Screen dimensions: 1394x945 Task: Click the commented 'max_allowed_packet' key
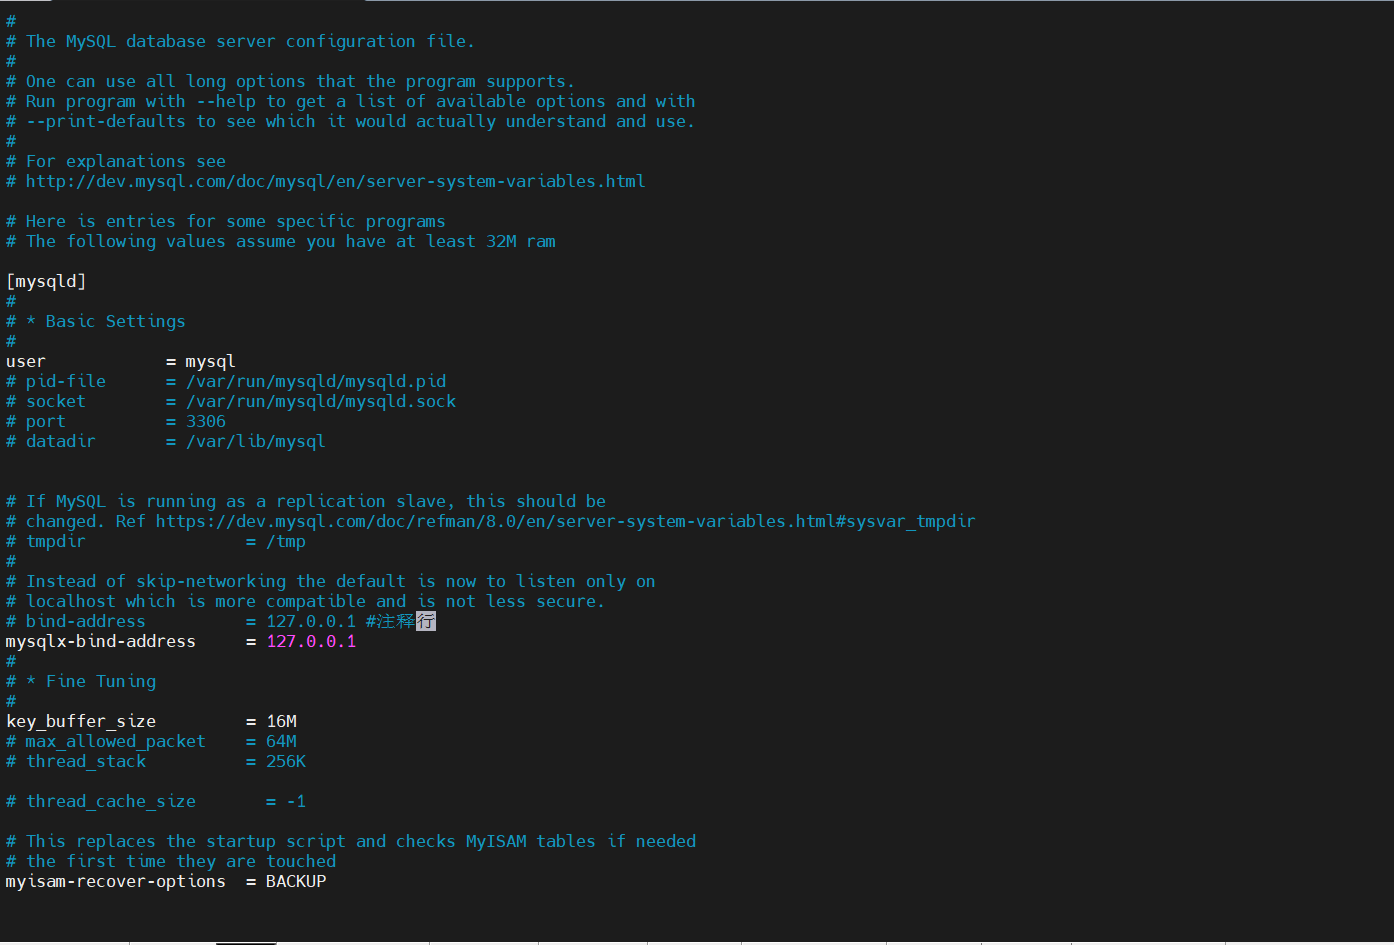coord(116,741)
